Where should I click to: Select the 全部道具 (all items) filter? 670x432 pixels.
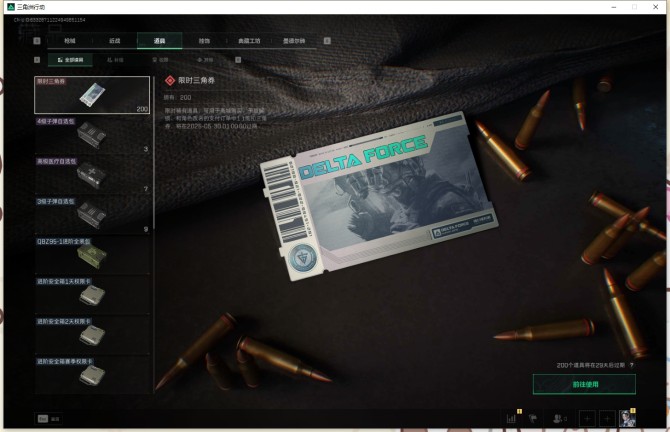coord(71,60)
